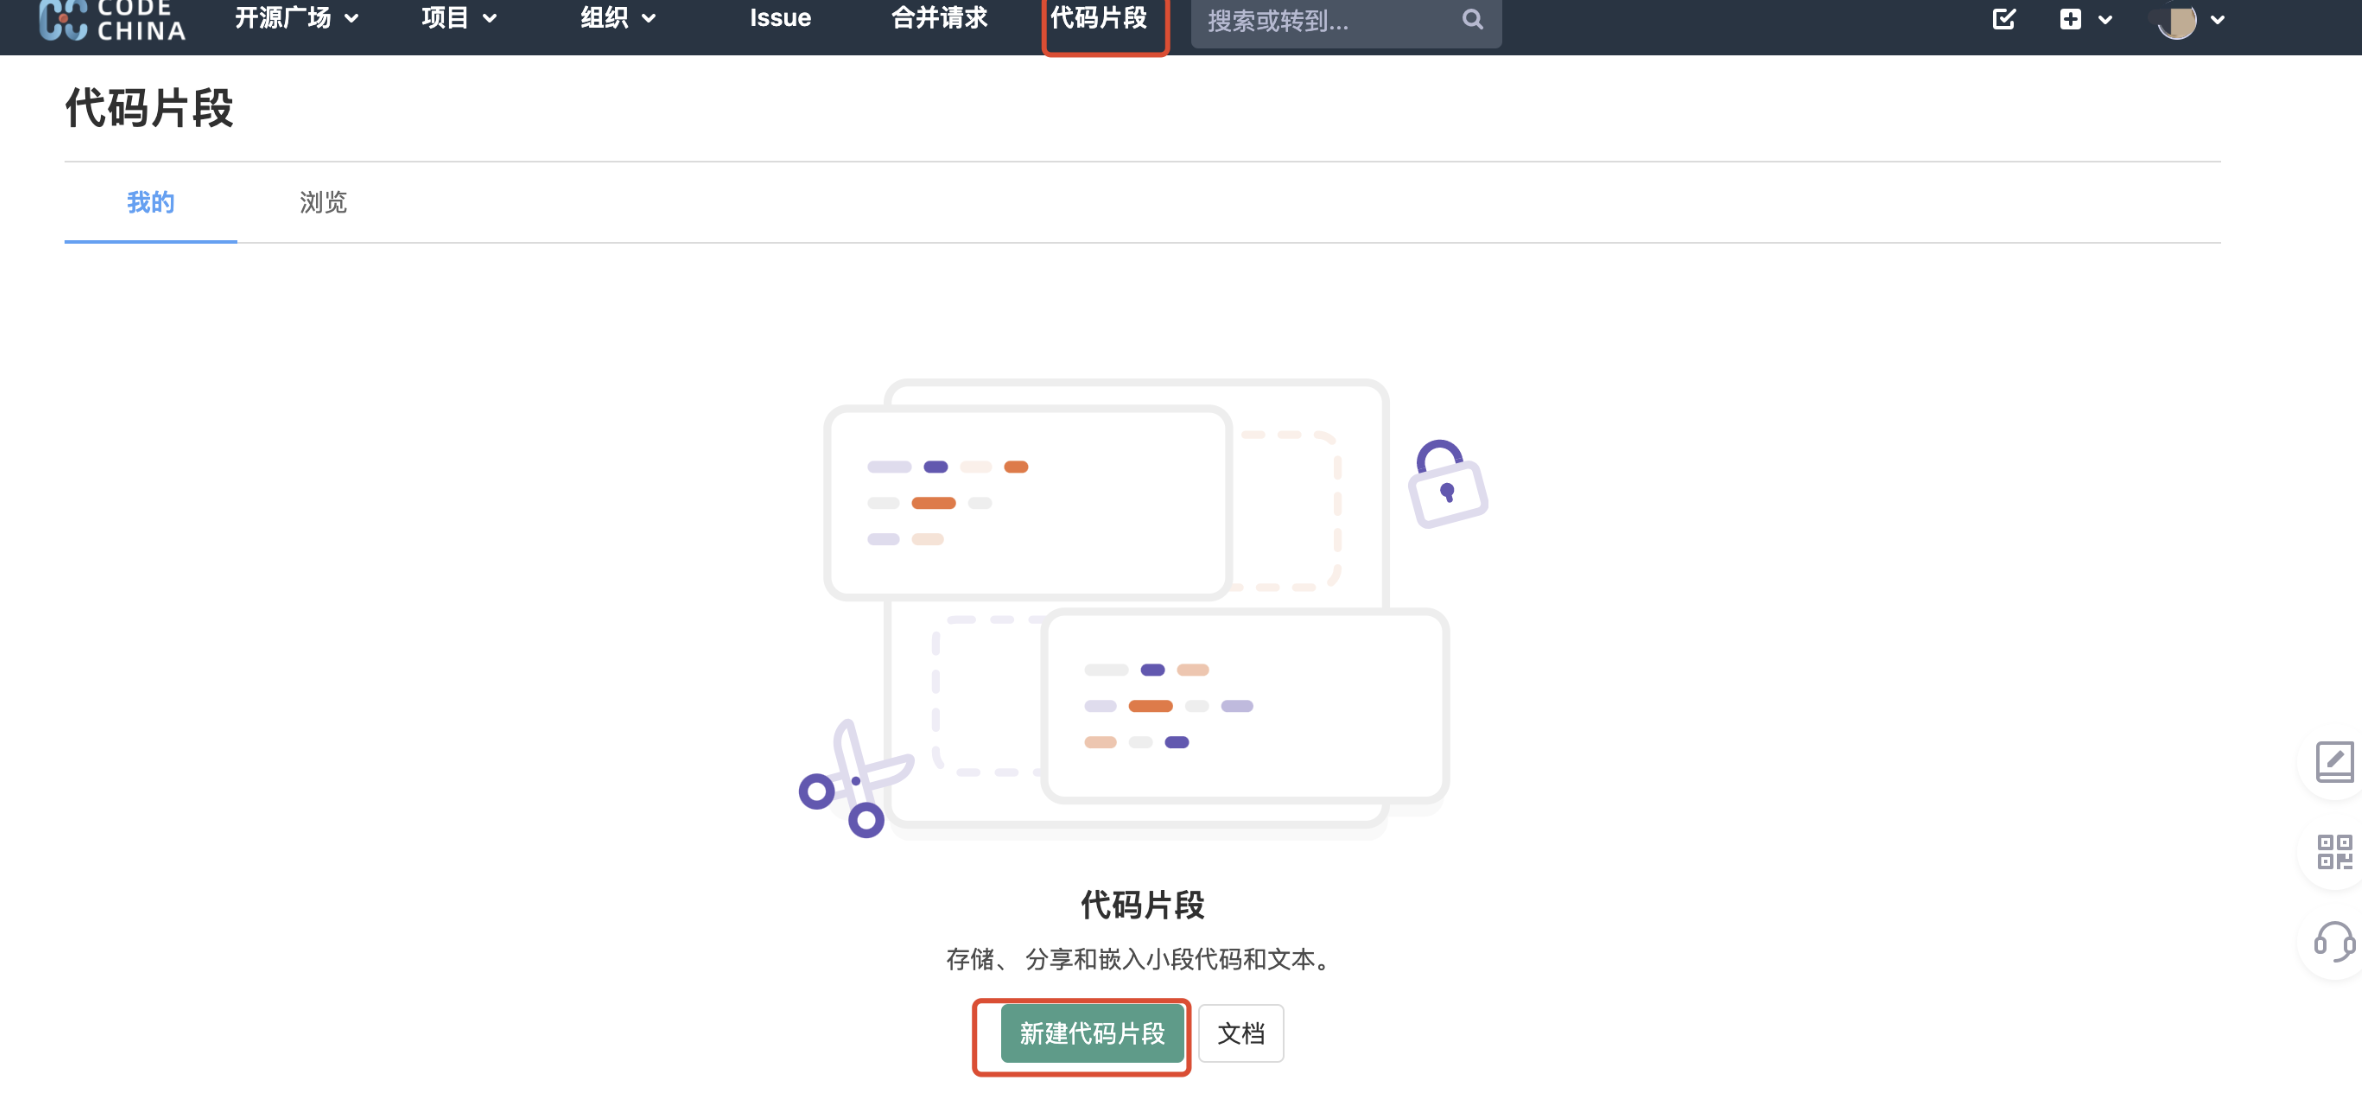The image size is (2362, 1110).
Task: Open the headset customer support icon
Action: pyautogui.click(x=2334, y=942)
